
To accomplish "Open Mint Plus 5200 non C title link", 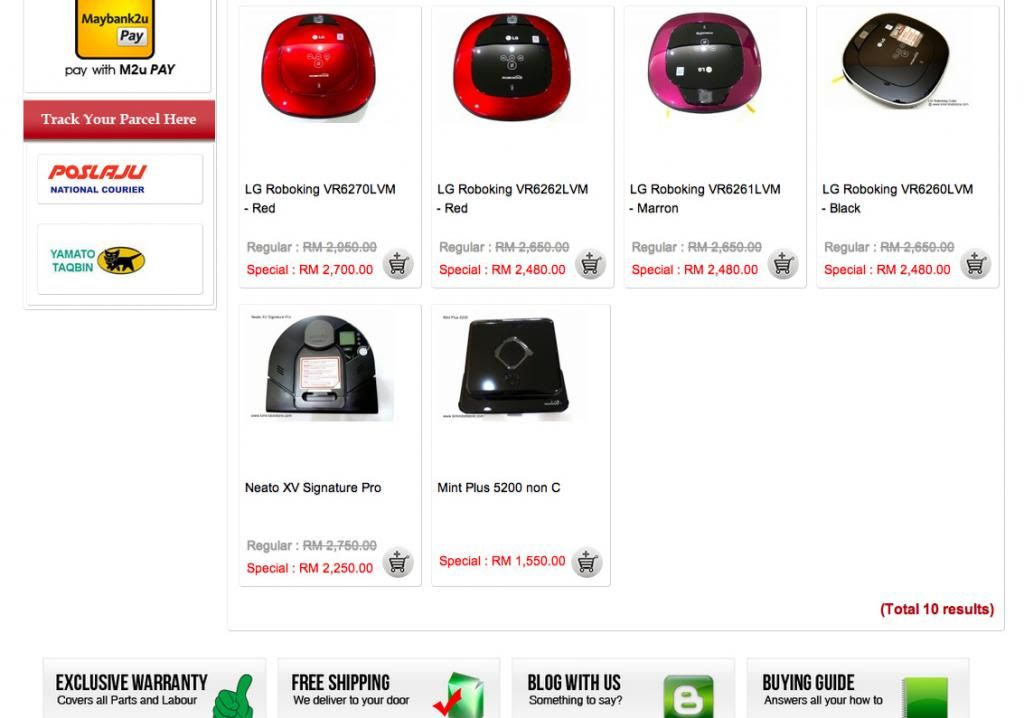I will pos(499,488).
